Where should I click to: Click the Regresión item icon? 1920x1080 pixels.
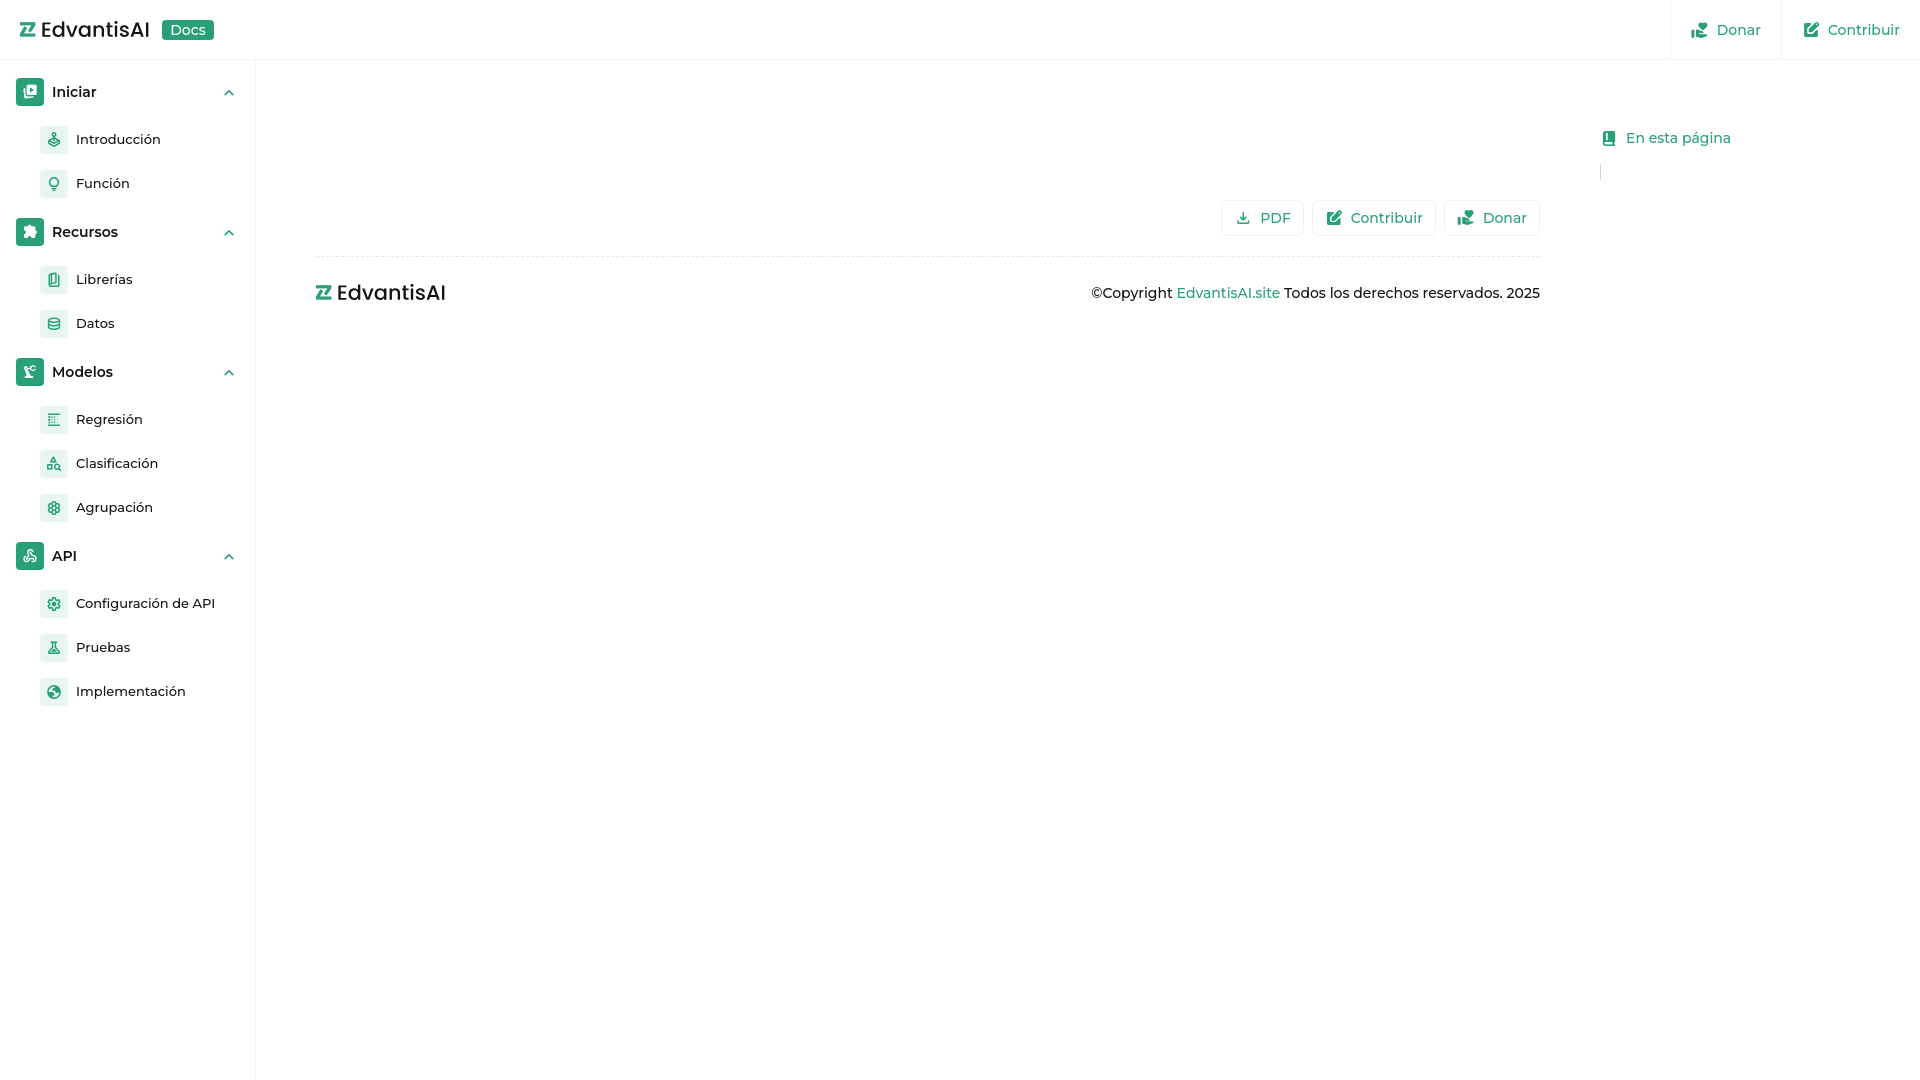click(x=54, y=420)
